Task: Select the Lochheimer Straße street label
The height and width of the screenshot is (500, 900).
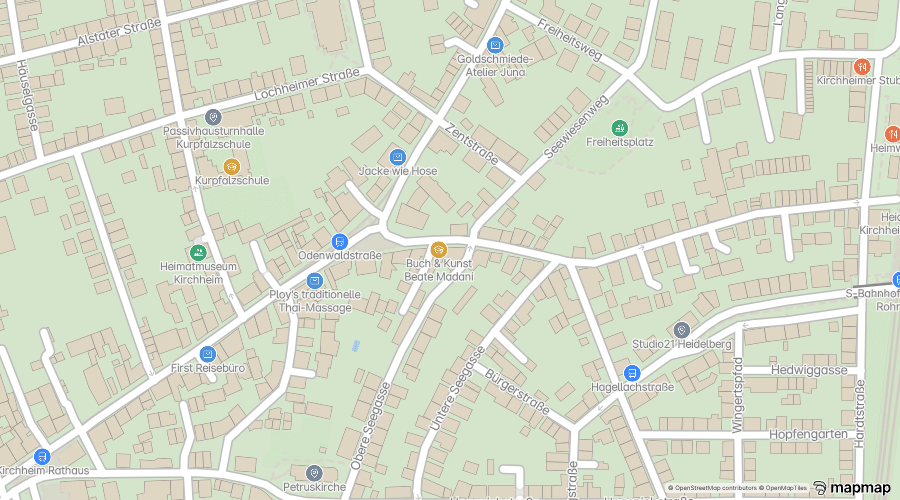Action: click(x=307, y=84)
